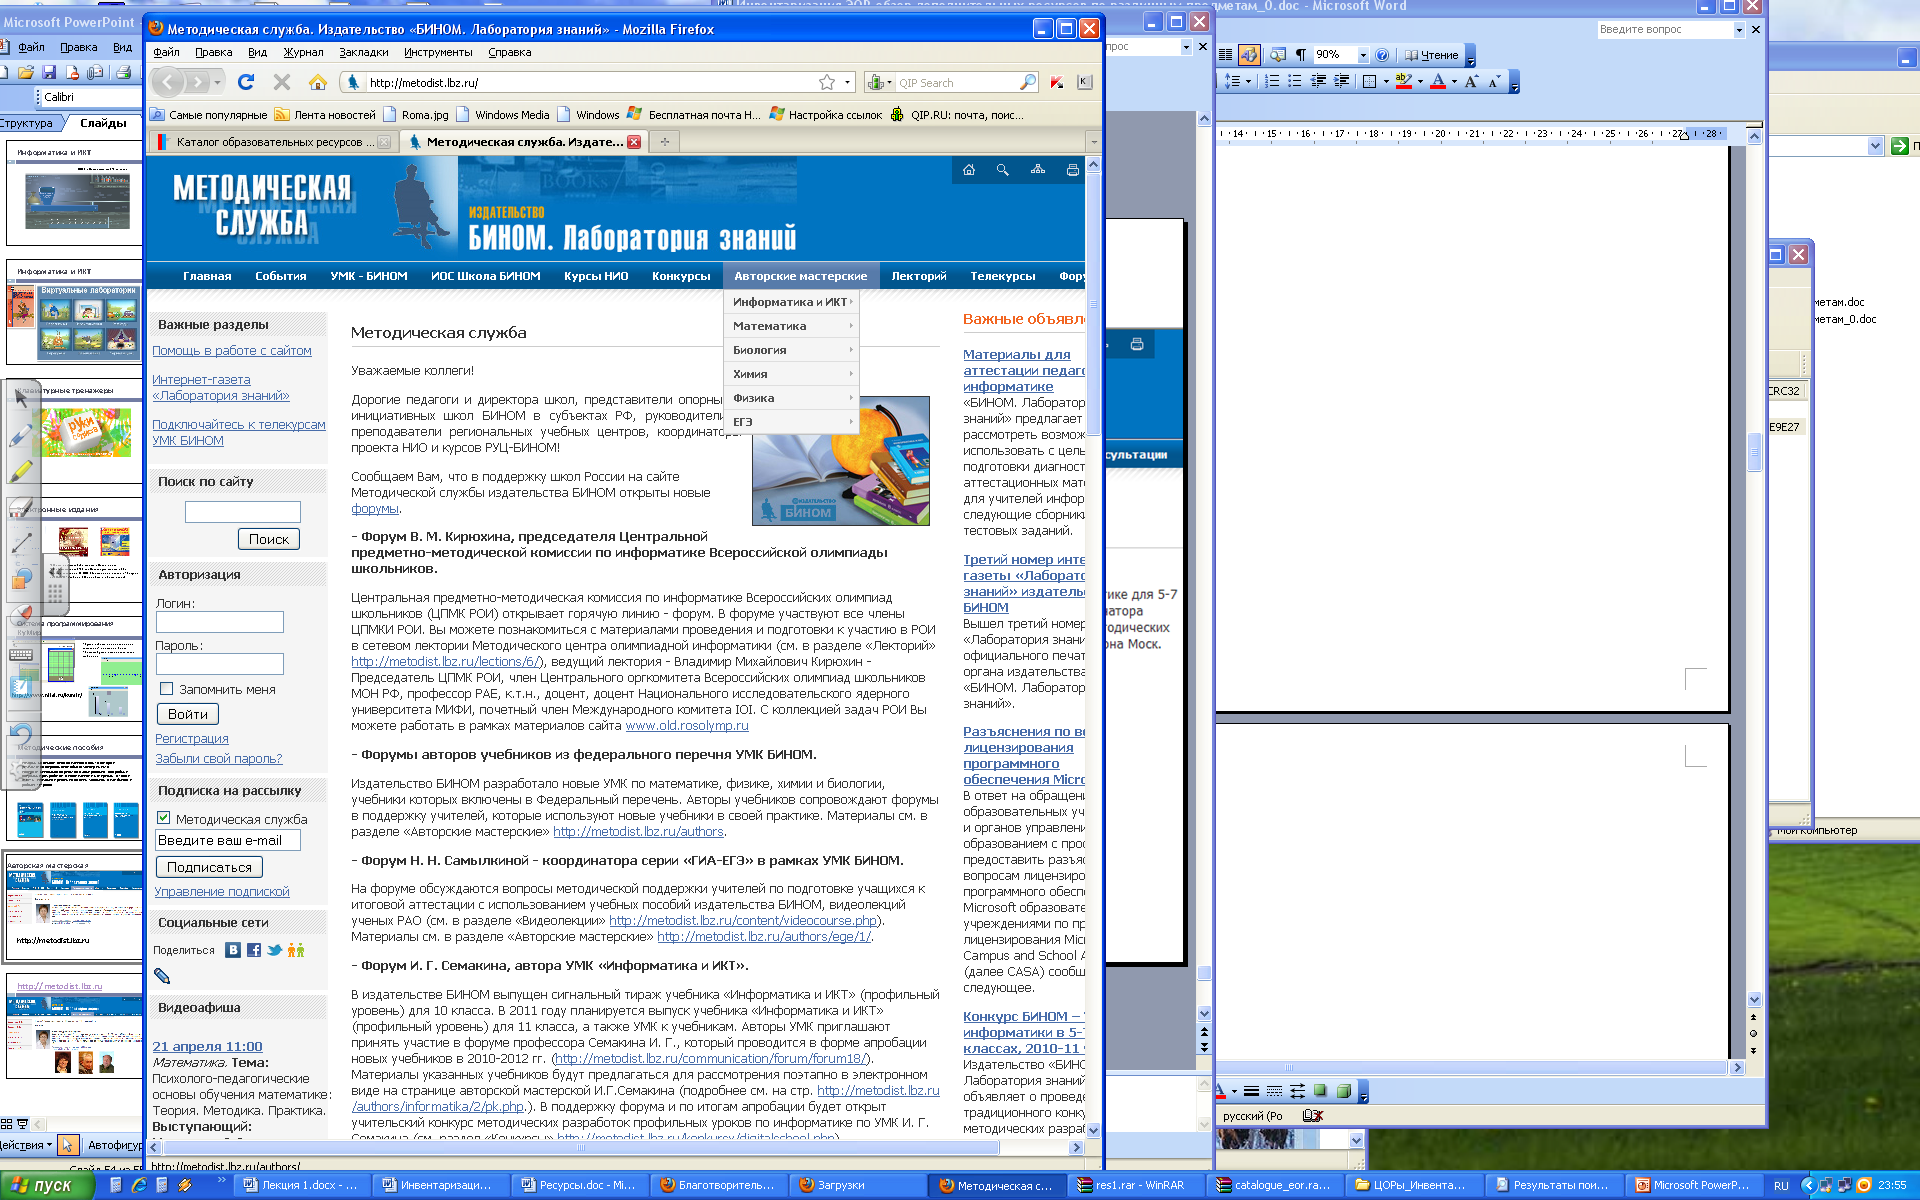Screen dimensions: 1920x1200
Task: Share via Twitter bird icon
Action: (275, 950)
